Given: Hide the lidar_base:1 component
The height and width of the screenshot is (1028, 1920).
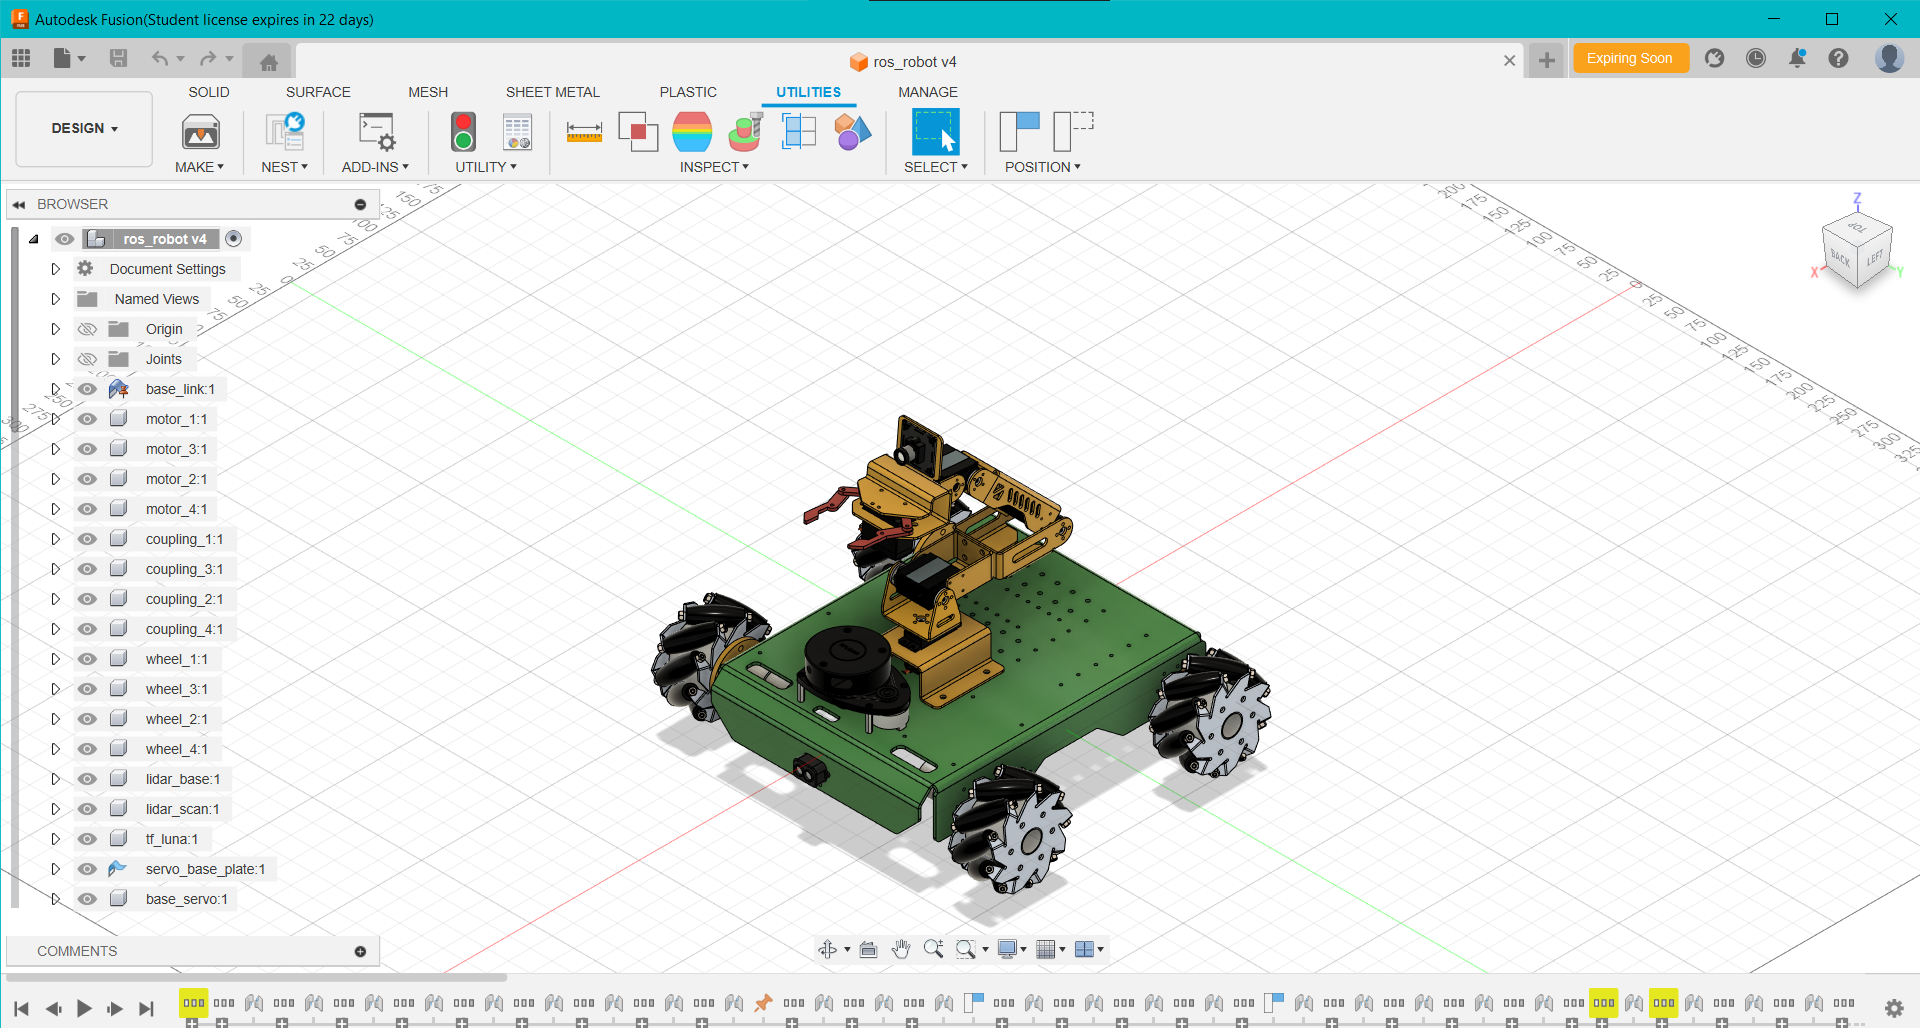Looking at the screenshot, I should [x=87, y=778].
